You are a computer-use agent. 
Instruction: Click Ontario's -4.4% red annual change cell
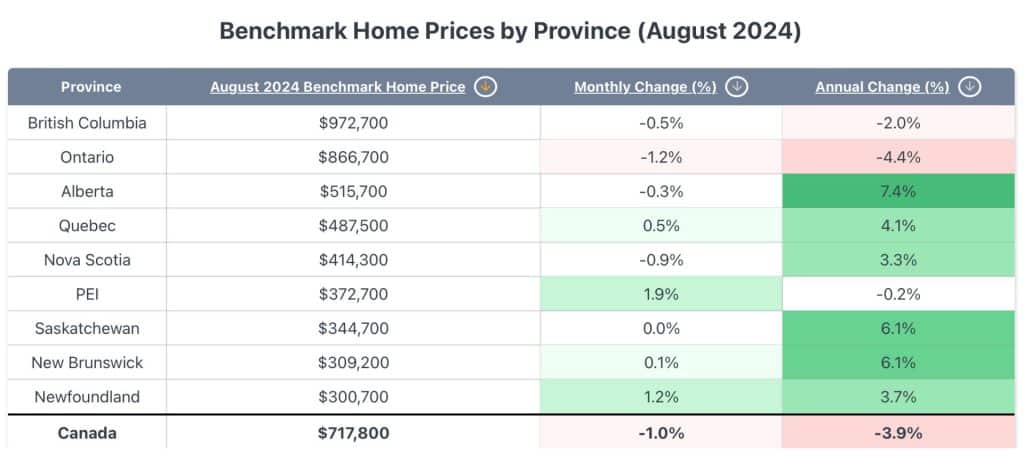(897, 157)
